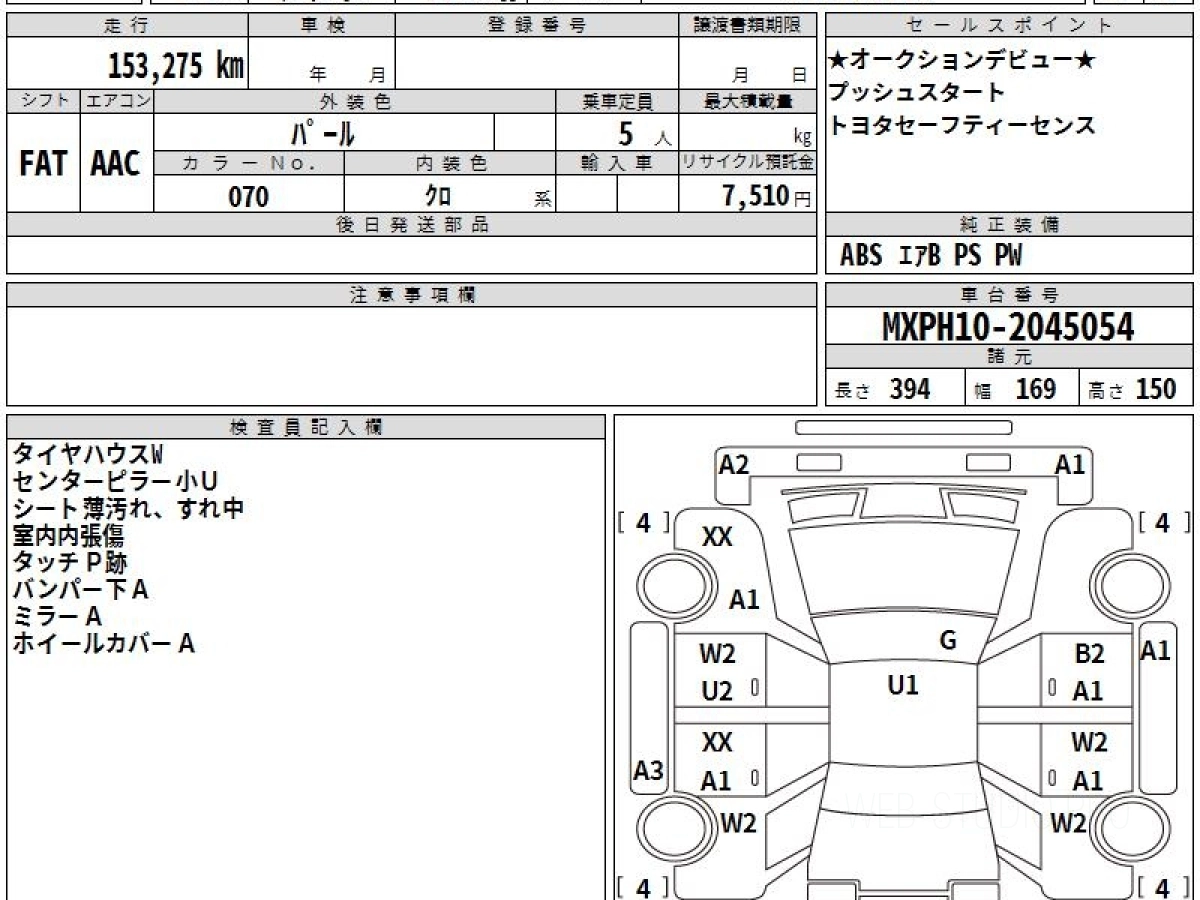Image resolution: width=1200 pixels, height=900 pixels.
Task: Click the ABS エアB PS PW equipment line
Action: point(931,256)
